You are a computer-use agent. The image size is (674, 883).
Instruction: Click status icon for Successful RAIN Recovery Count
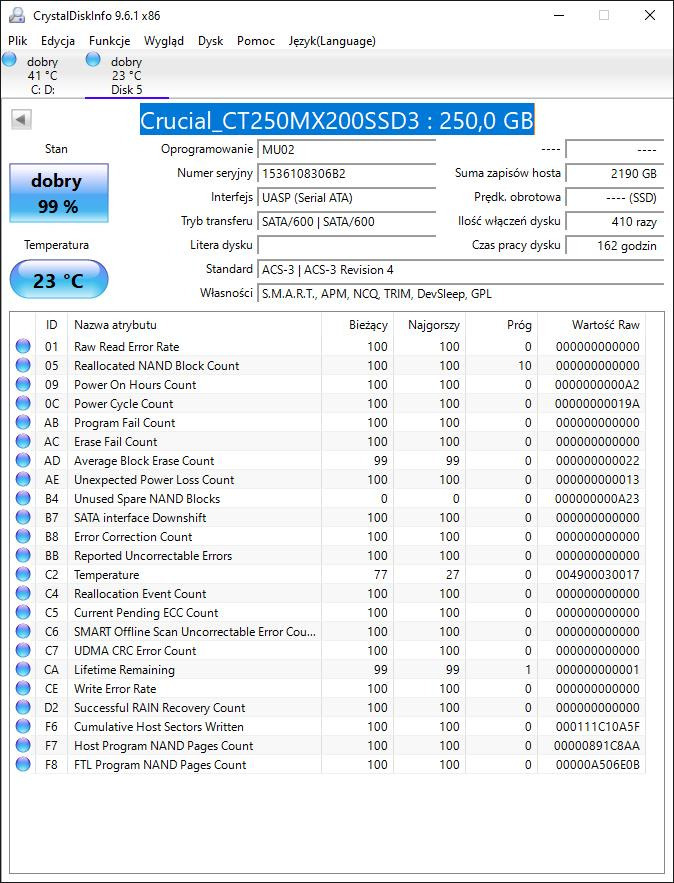(23, 707)
